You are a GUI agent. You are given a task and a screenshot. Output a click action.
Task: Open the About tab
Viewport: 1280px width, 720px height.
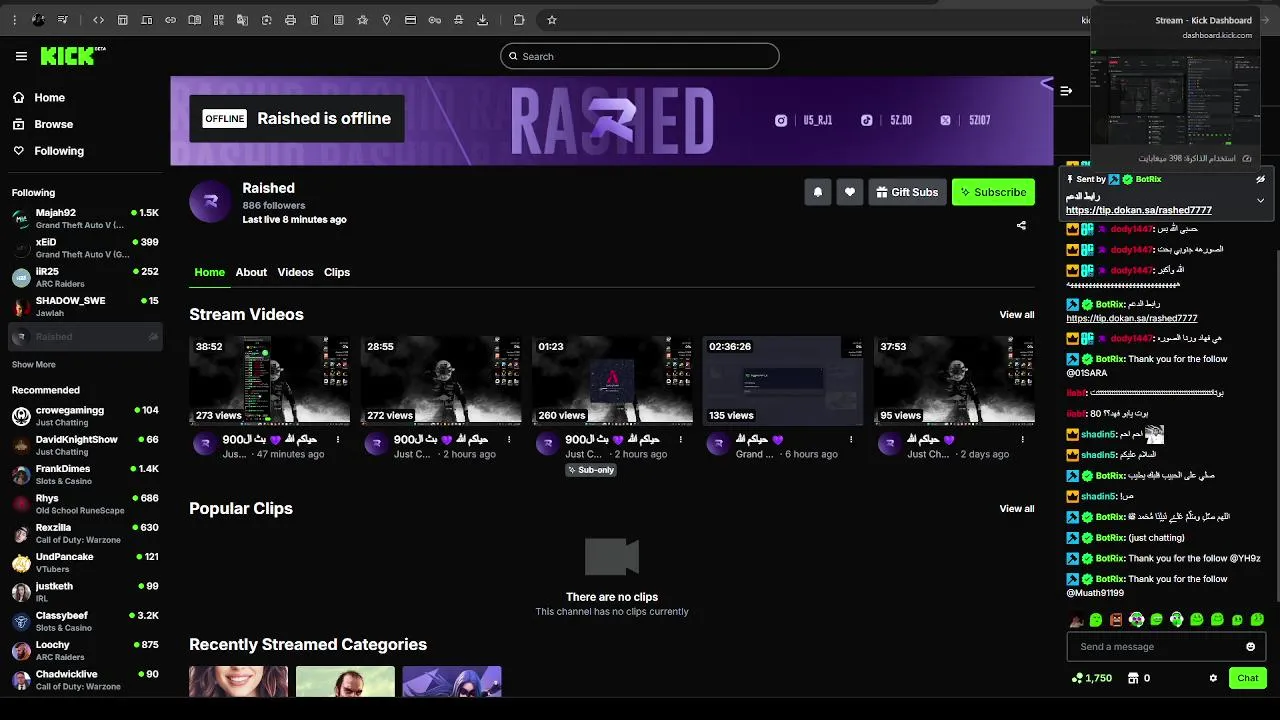[251, 272]
